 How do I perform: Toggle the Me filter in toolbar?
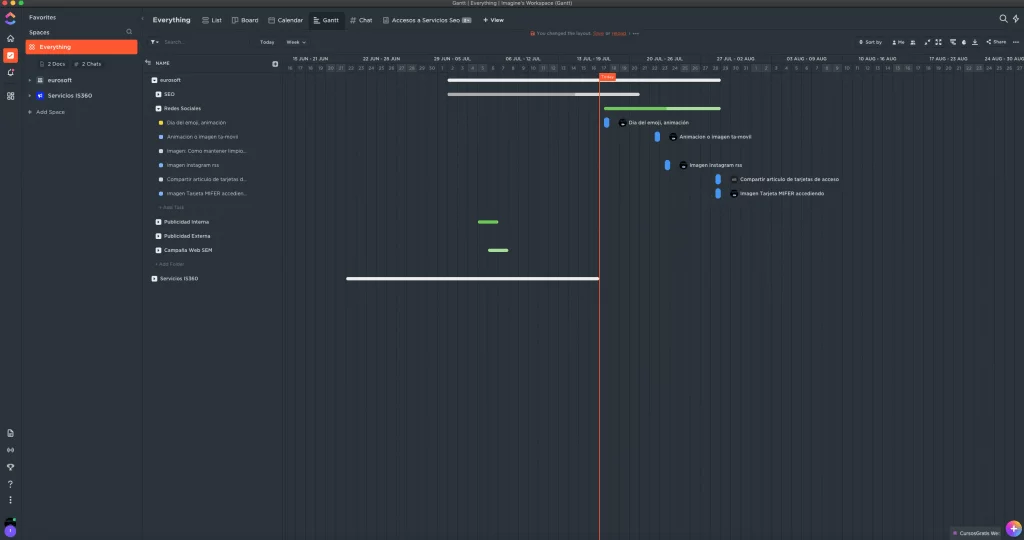tap(898, 42)
